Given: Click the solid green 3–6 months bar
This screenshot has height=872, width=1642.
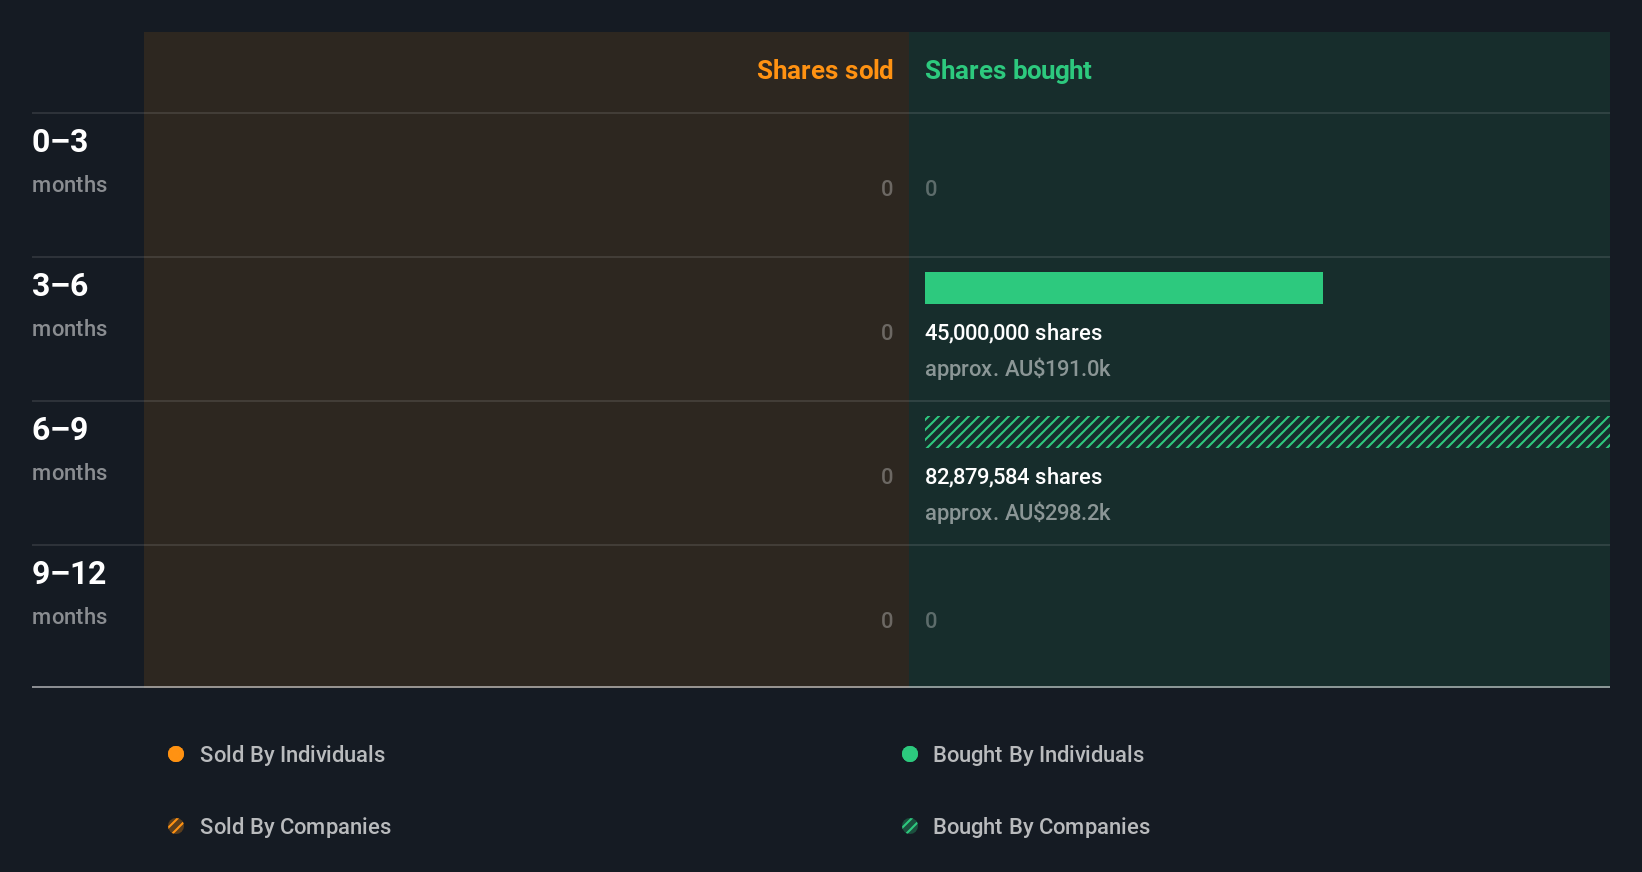Looking at the screenshot, I should 1124,288.
